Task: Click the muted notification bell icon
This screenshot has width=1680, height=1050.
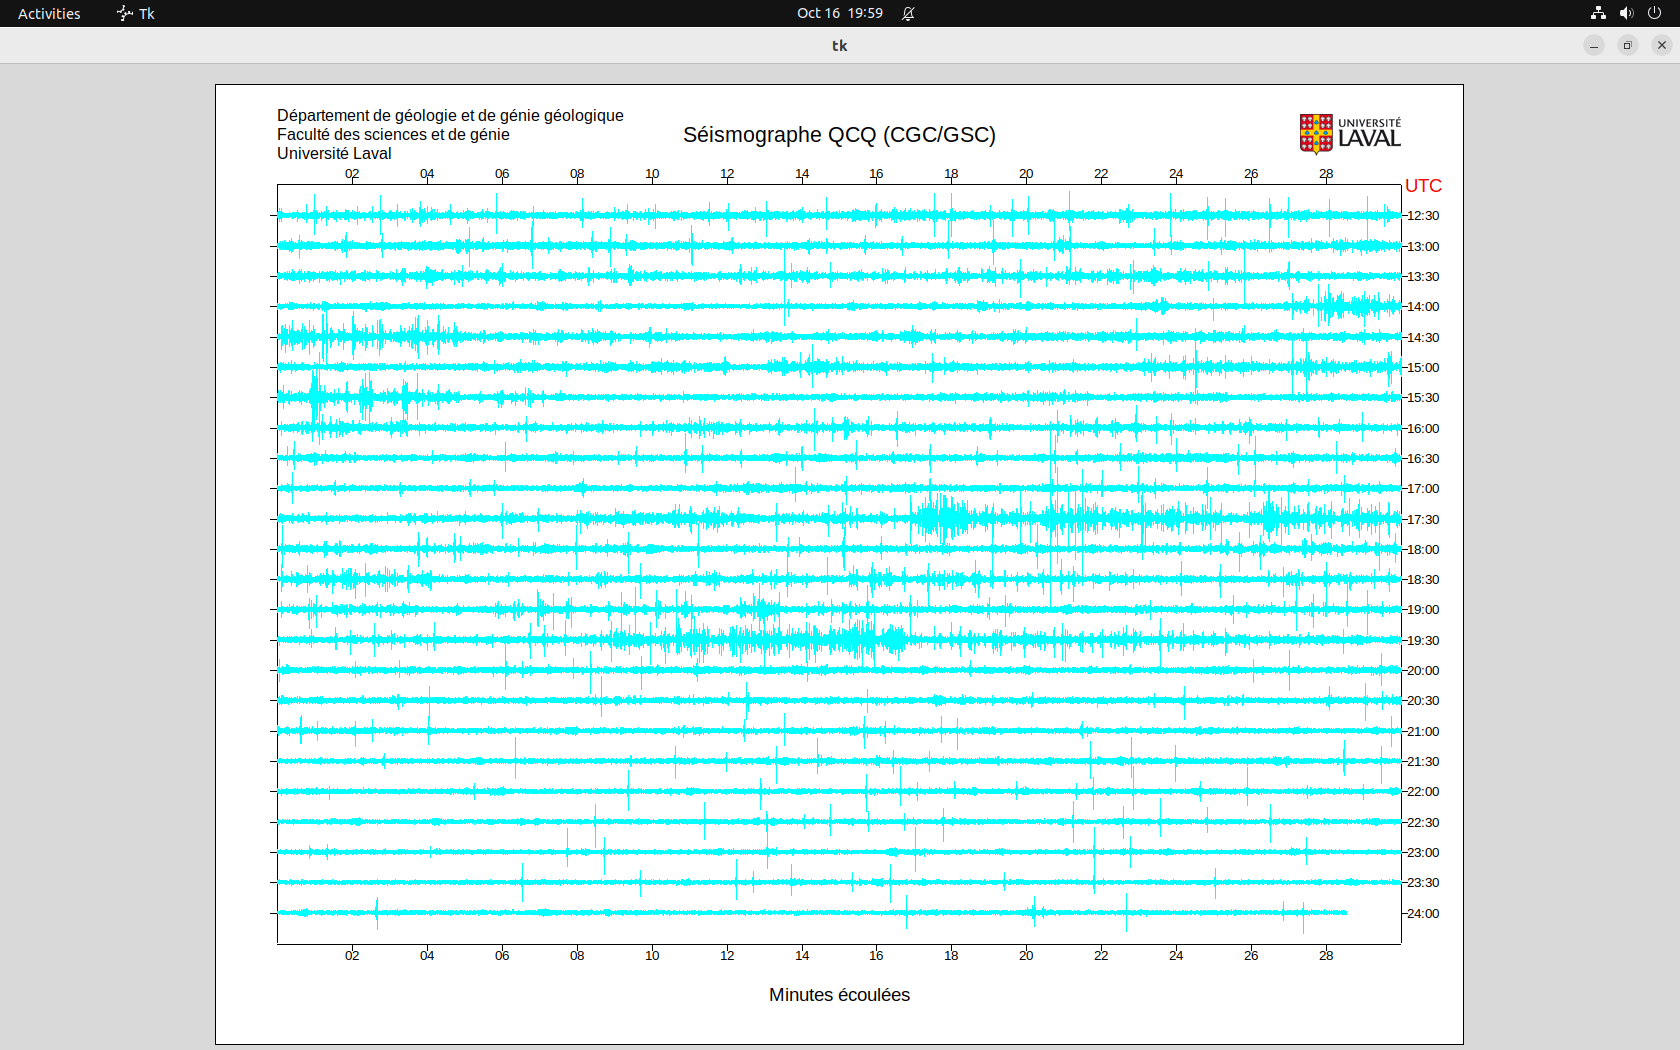Action: (x=908, y=13)
